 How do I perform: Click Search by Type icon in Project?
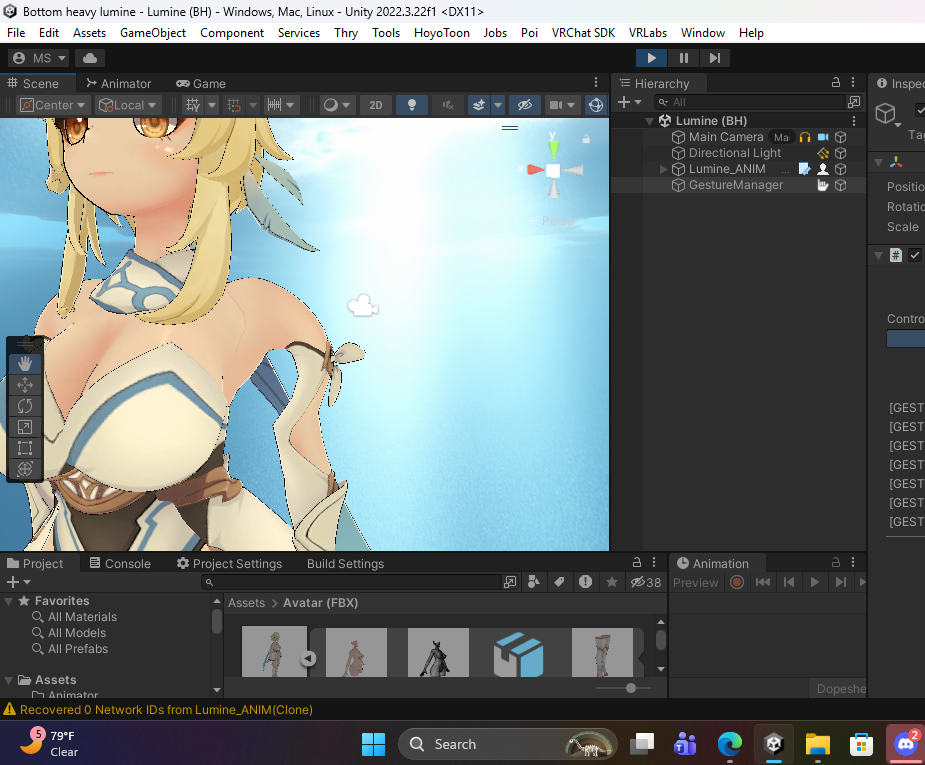tap(533, 582)
